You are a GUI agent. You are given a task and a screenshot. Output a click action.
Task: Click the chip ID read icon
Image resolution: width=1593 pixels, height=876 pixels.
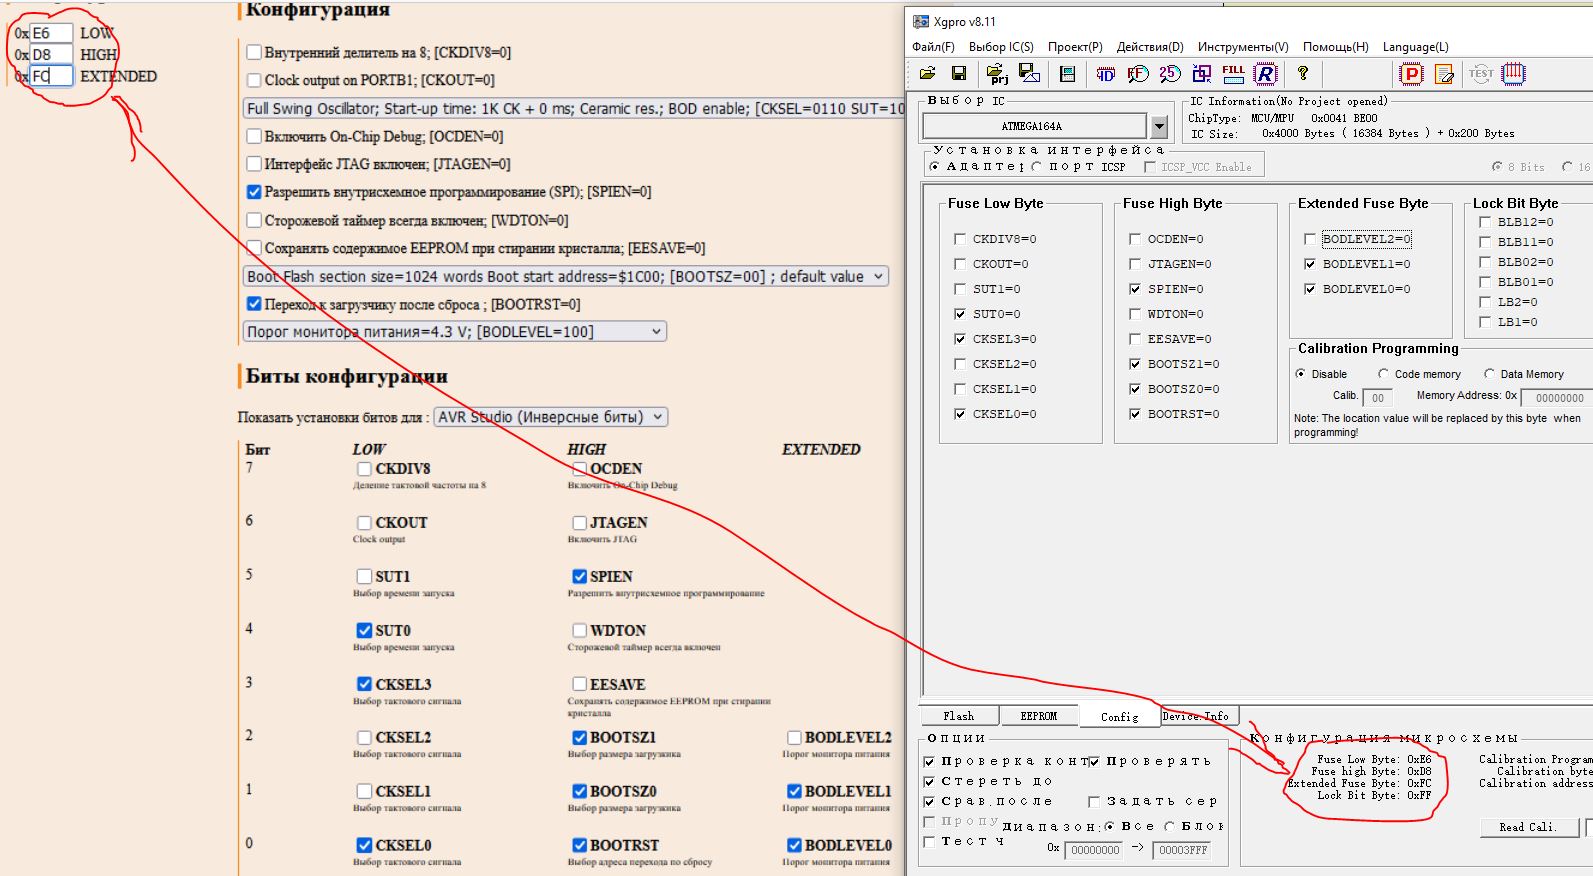point(1105,73)
